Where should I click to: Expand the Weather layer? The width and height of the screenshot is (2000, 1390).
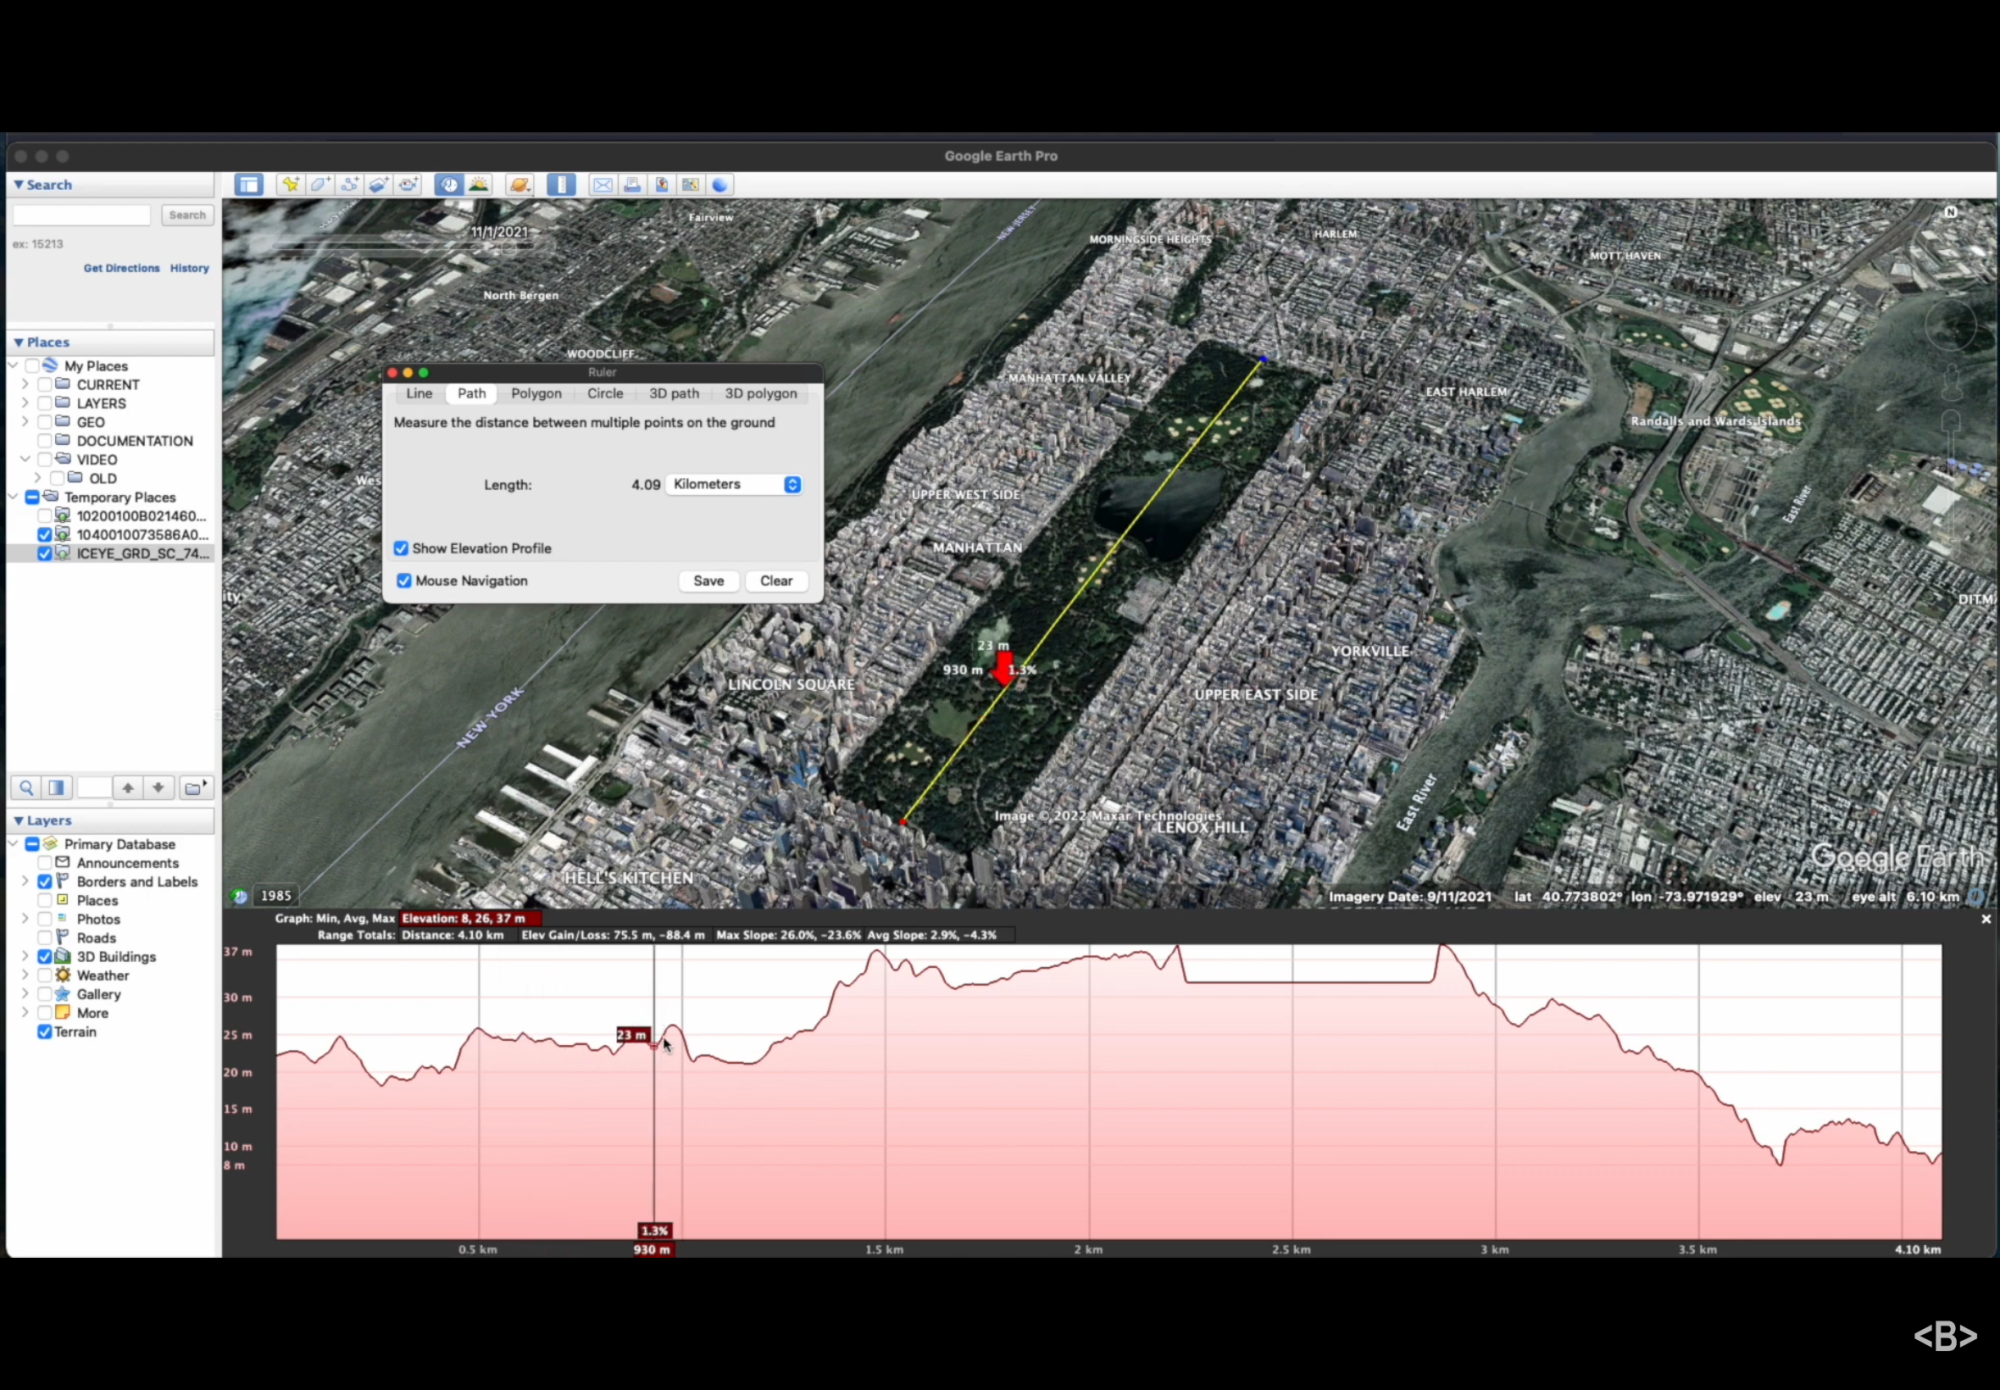(25, 975)
